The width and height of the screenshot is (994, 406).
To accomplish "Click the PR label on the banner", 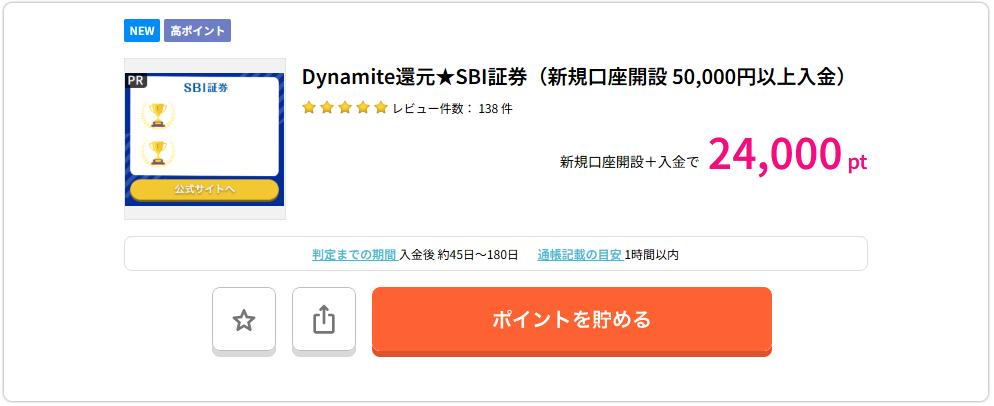I will point(137,81).
